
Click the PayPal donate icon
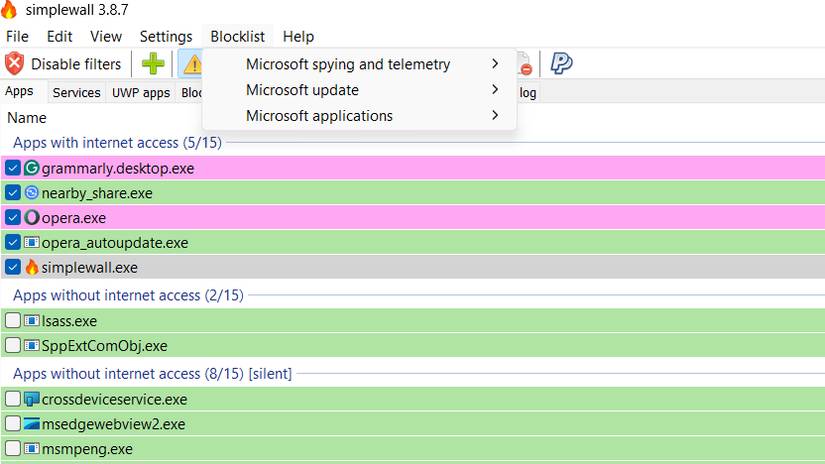(x=561, y=64)
